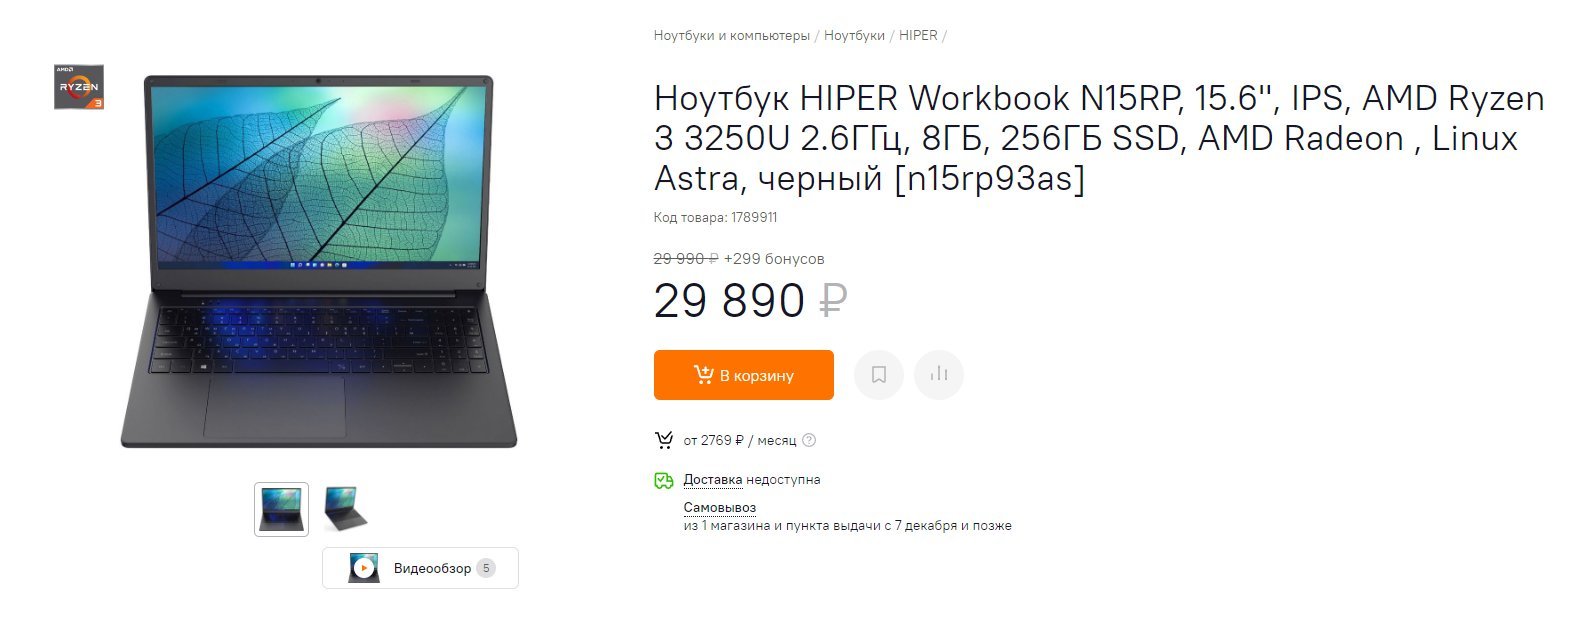Screen dimensions: 1570x617
Task: Click the +299 бонусов text
Action: 774,259
